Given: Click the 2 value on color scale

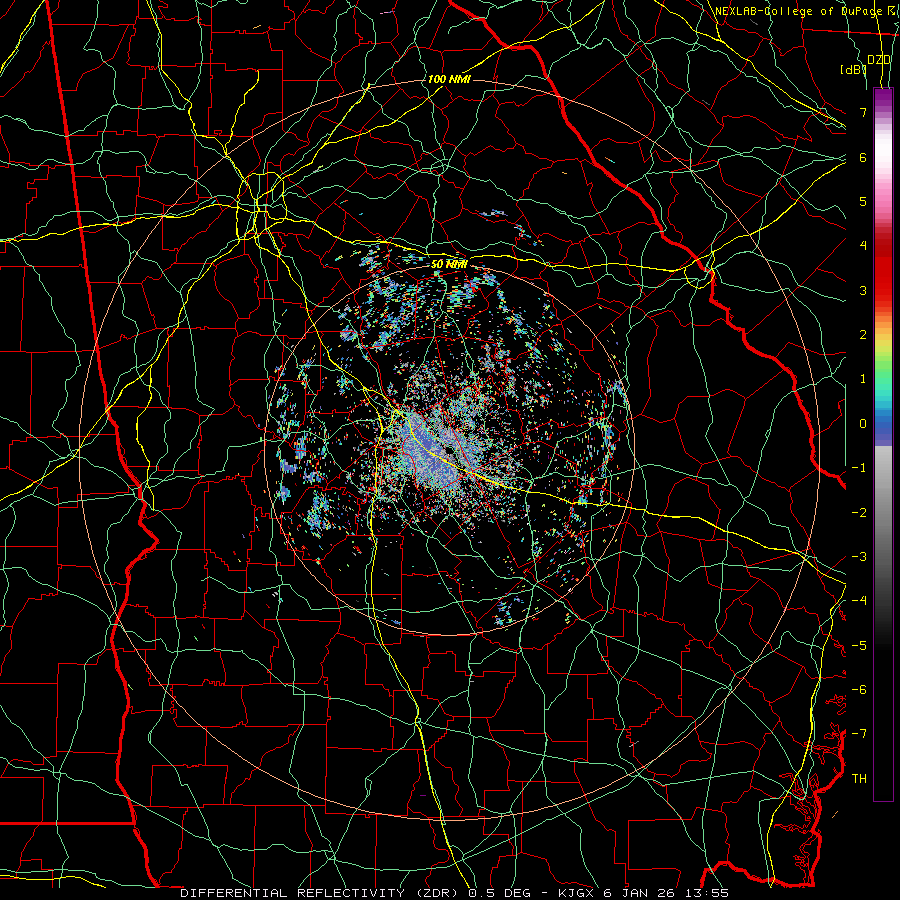Looking at the screenshot, I should tap(863, 335).
